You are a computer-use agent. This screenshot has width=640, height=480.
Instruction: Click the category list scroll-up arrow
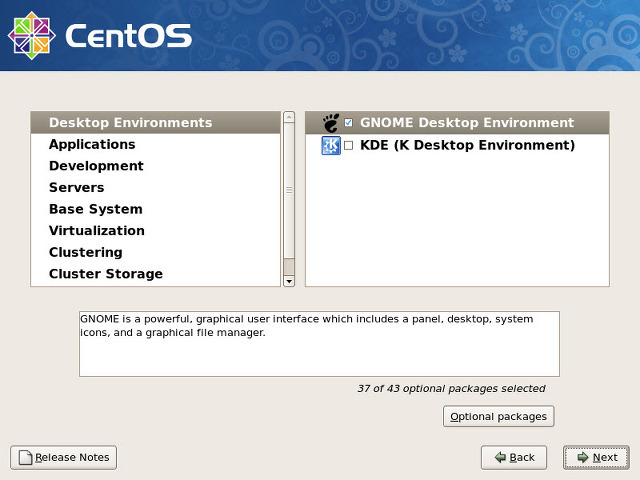[289, 118]
